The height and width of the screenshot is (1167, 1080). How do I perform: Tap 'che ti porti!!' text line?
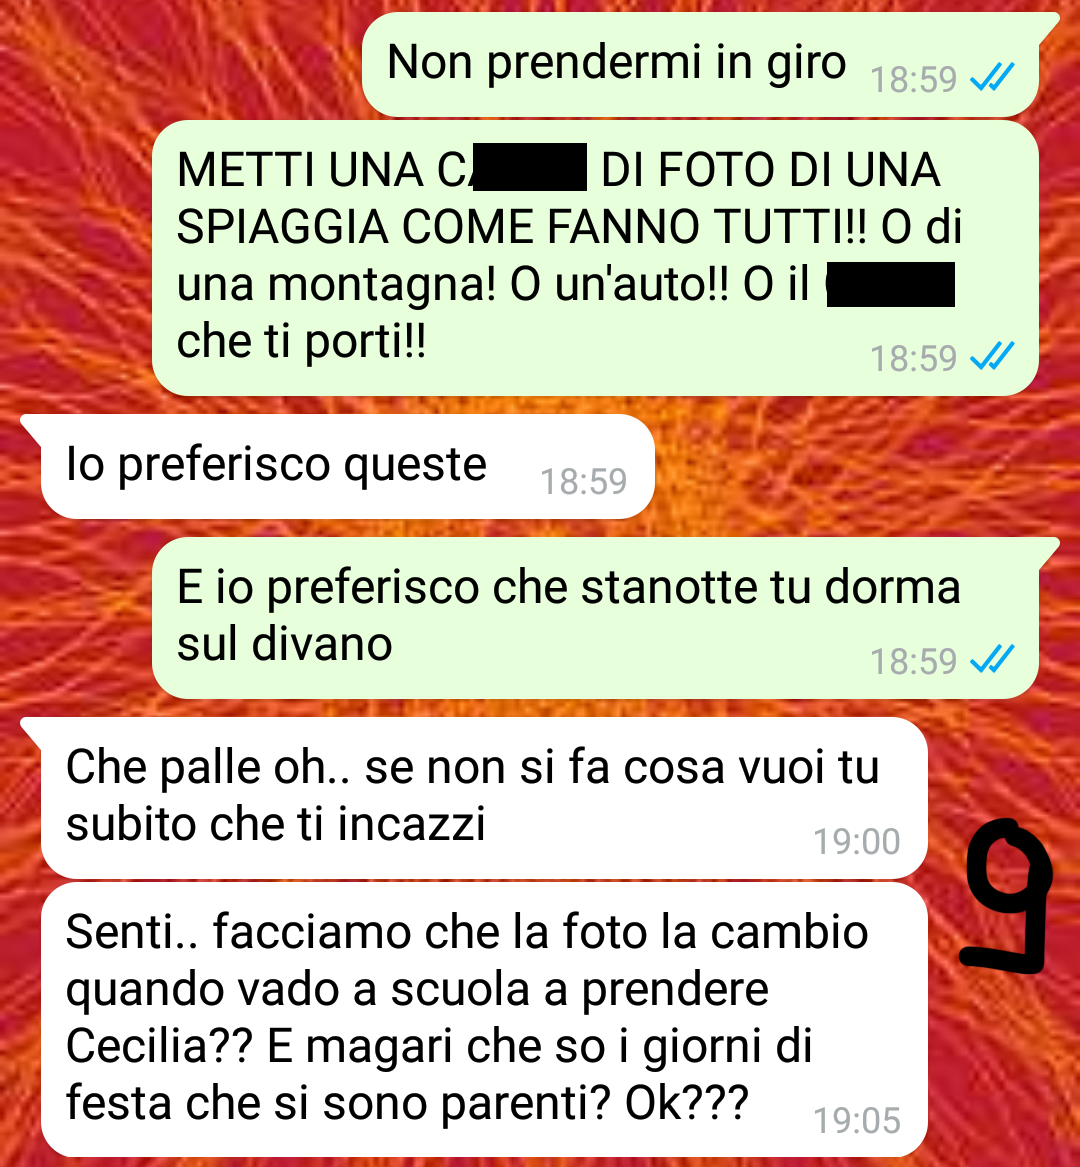click(301, 342)
